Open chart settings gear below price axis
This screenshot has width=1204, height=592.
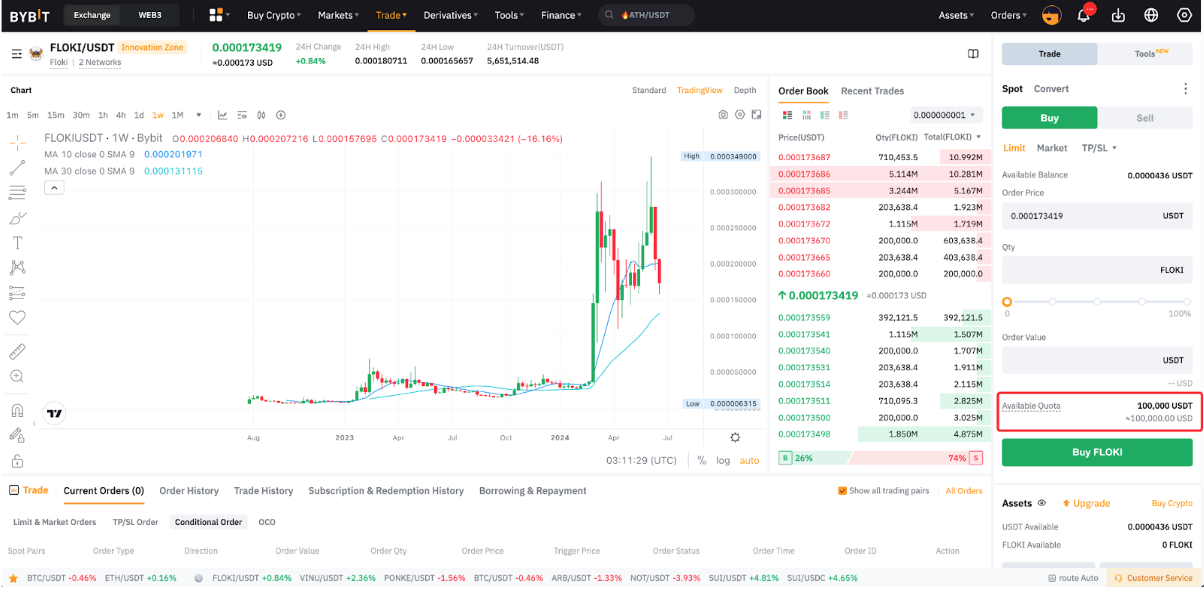(x=735, y=437)
